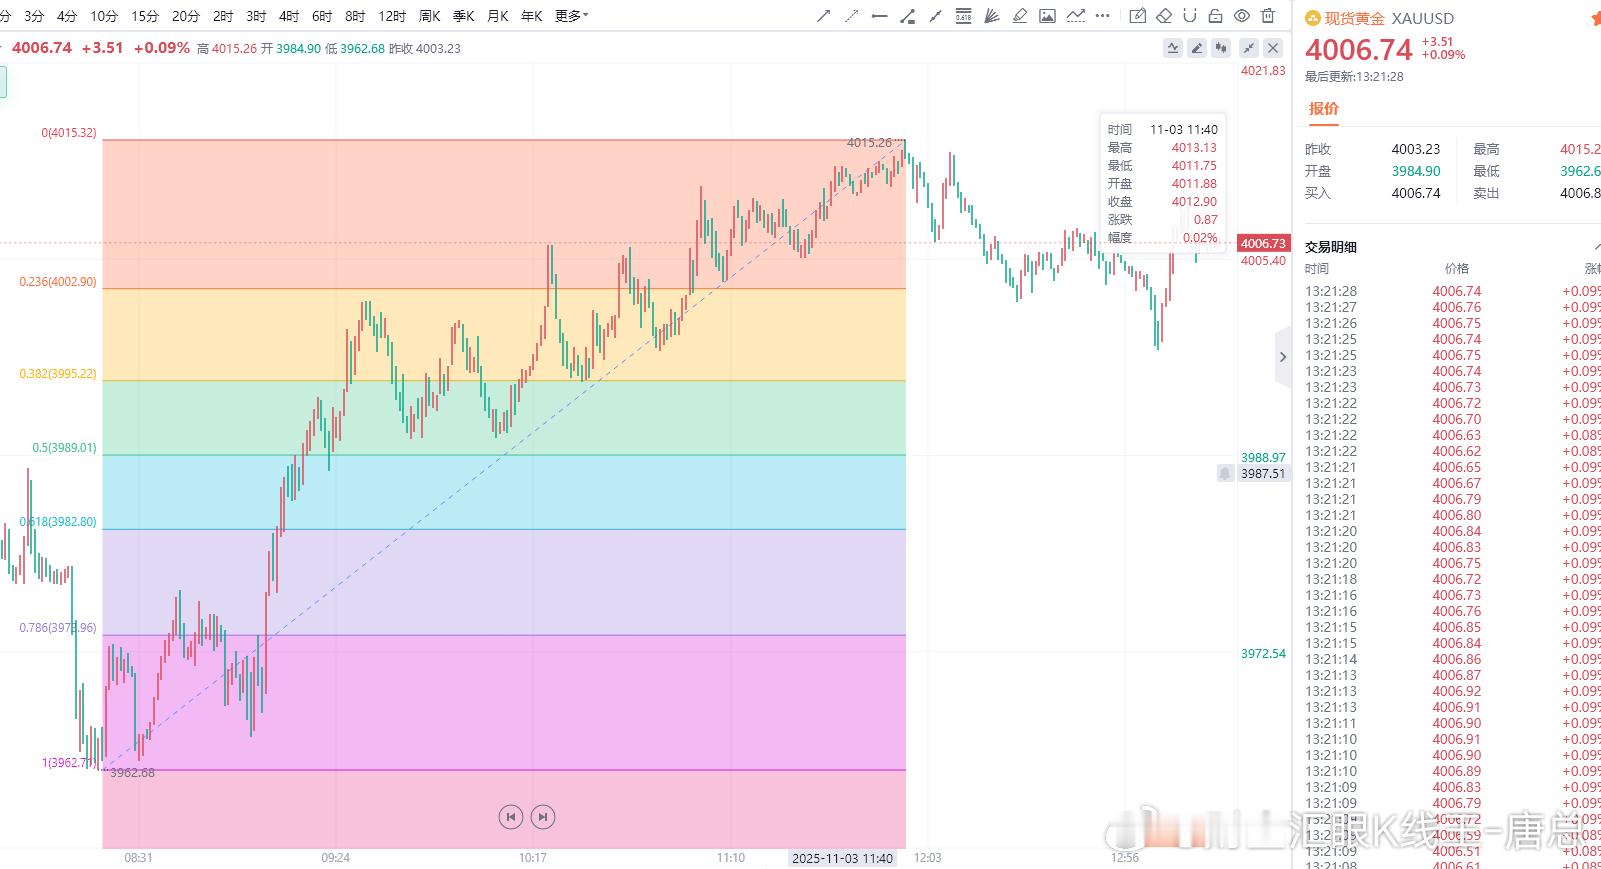Select the trend line chart tool

tap(1076, 16)
